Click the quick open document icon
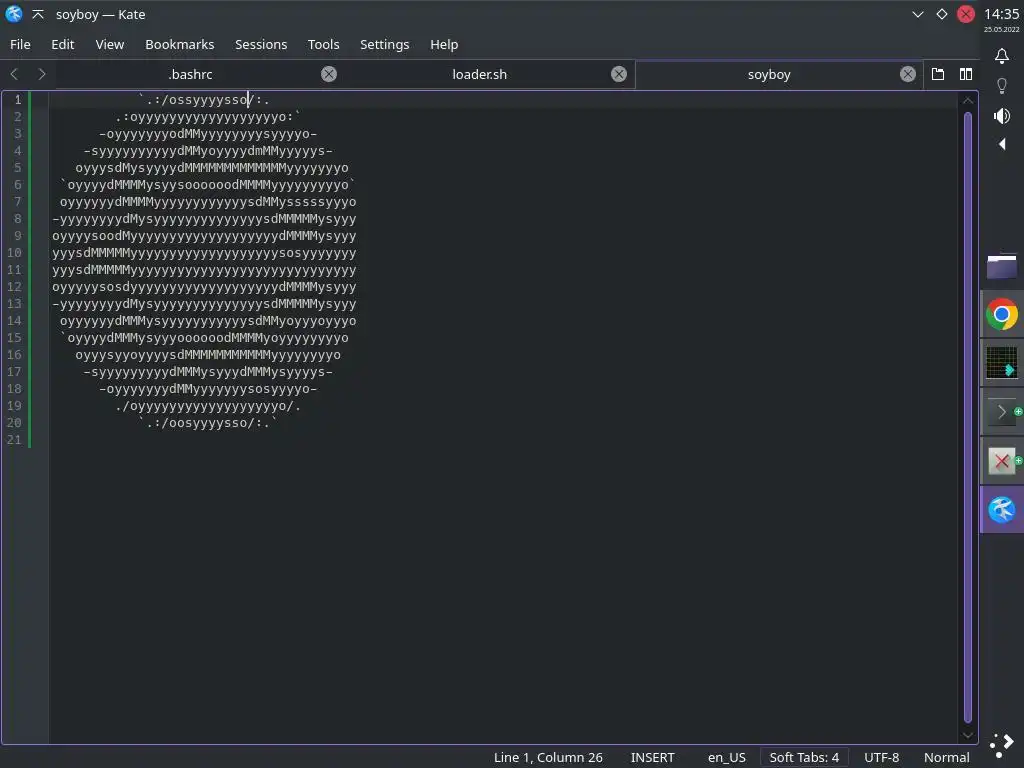 tap(938, 74)
